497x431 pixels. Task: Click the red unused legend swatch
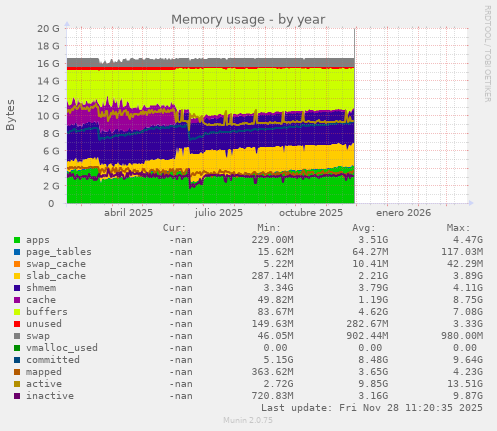coord(17,324)
